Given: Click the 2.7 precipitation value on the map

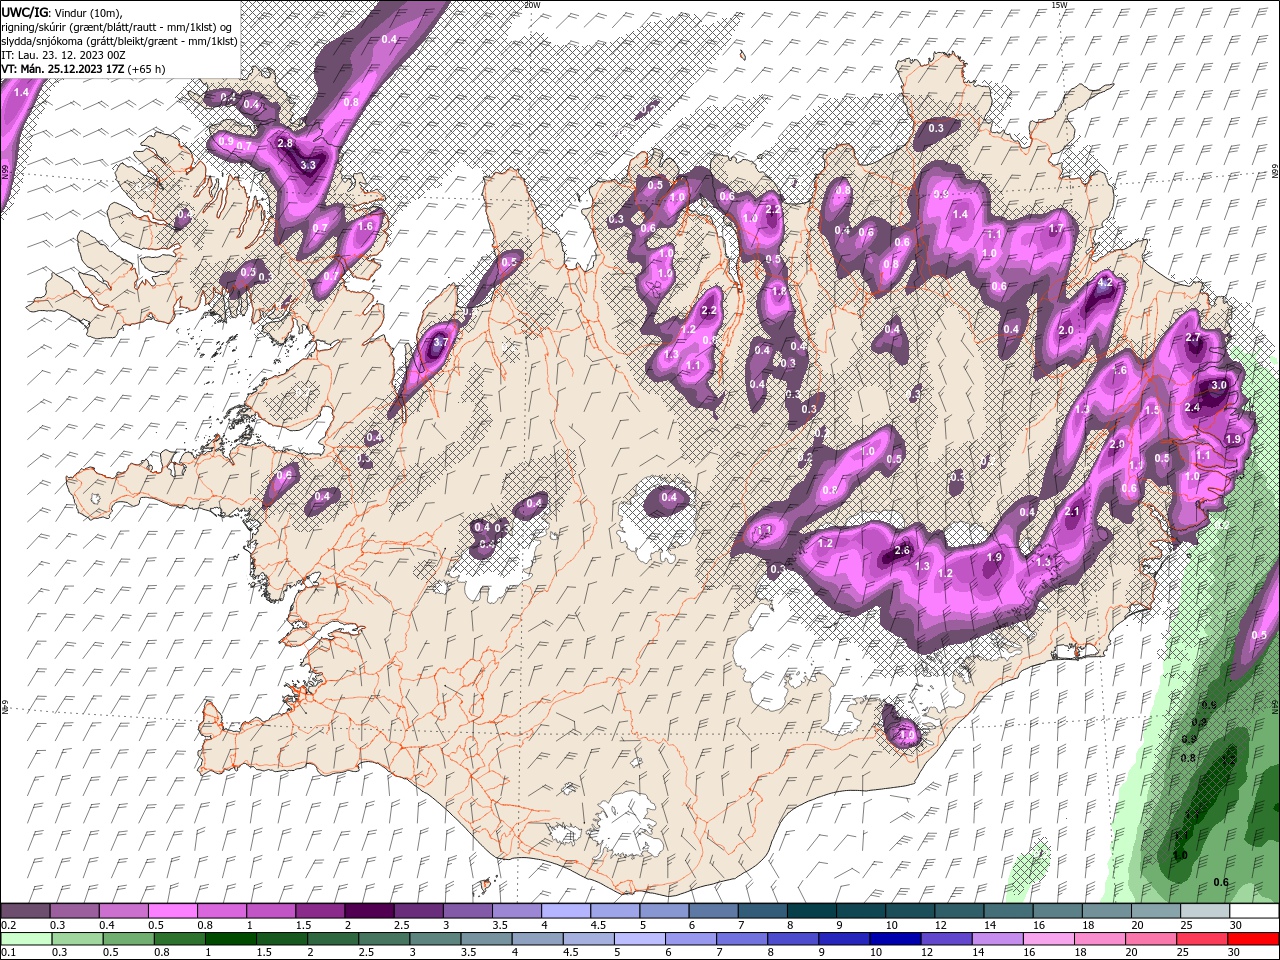Looking at the screenshot, I should [x=1193, y=338].
